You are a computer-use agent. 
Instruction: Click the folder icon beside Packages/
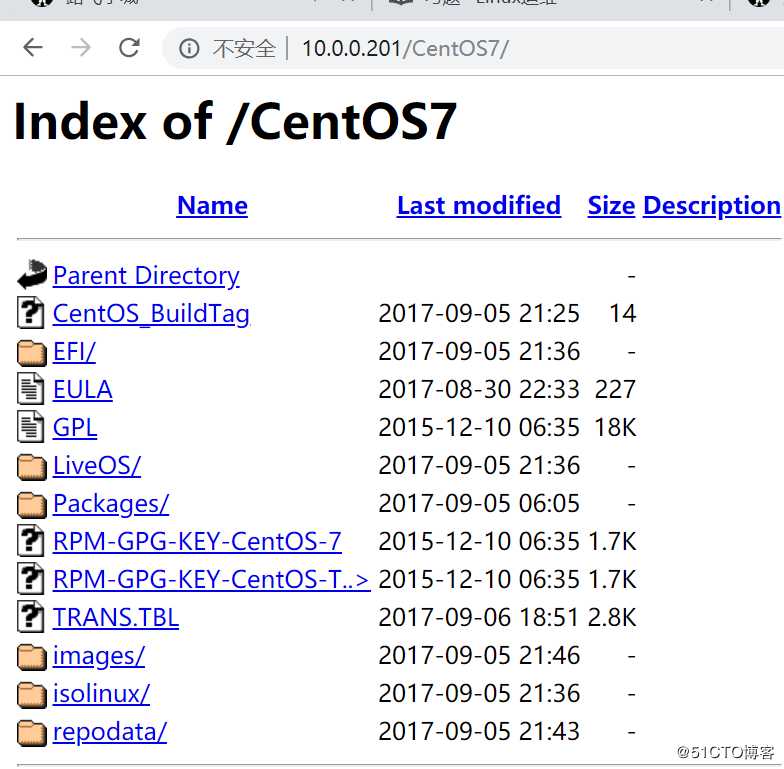click(x=32, y=504)
